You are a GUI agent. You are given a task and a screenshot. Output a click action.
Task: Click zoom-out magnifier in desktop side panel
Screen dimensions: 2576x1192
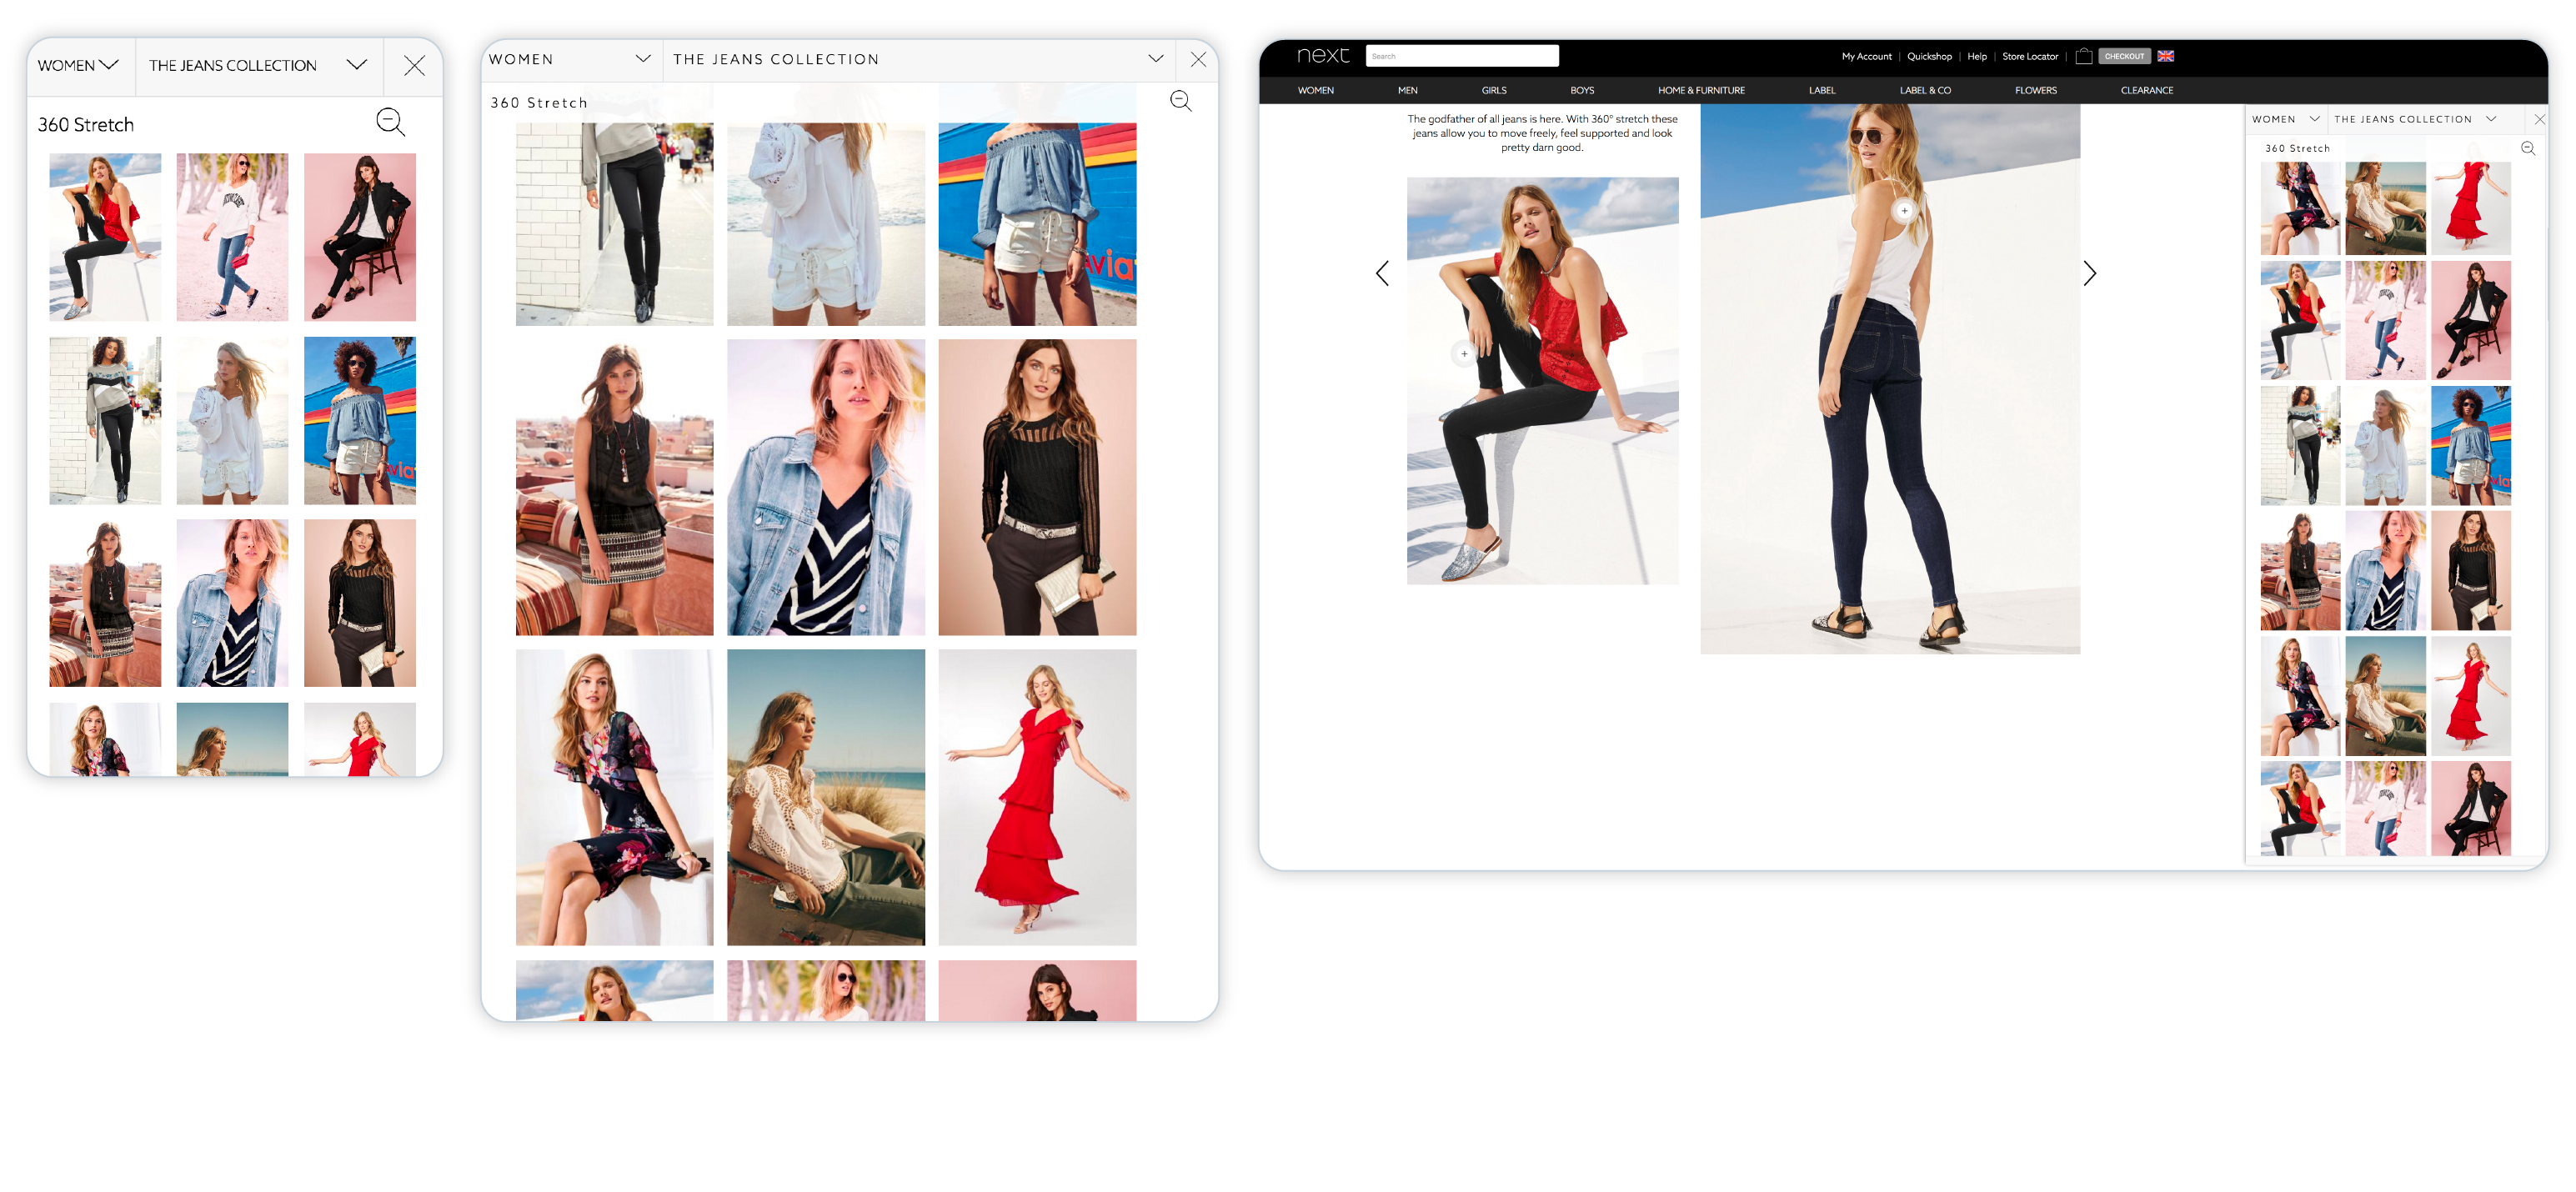(x=2527, y=148)
